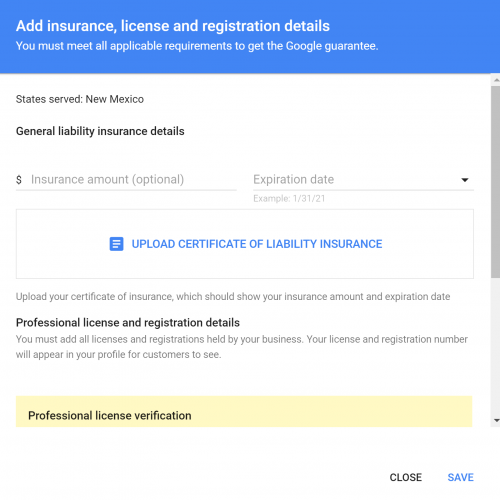Click the document icon beside Upload Certificate
The width and height of the screenshot is (500, 500).
(x=116, y=244)
